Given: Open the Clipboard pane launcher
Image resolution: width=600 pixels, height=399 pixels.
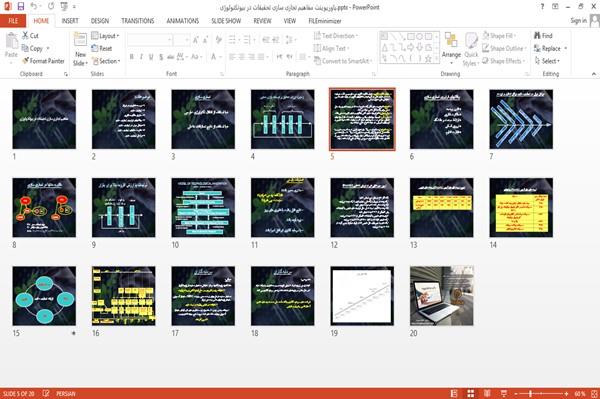Looking at the screenshot, I should tap(66, 74).
